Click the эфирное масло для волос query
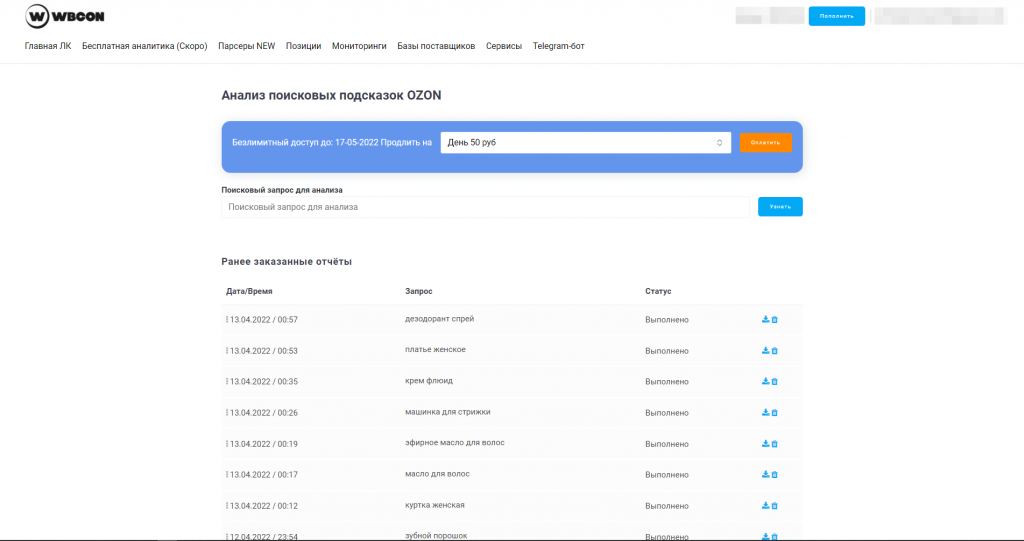This screenshot has width=1024, height=541. pyautogui.click(x=455, y=443)
